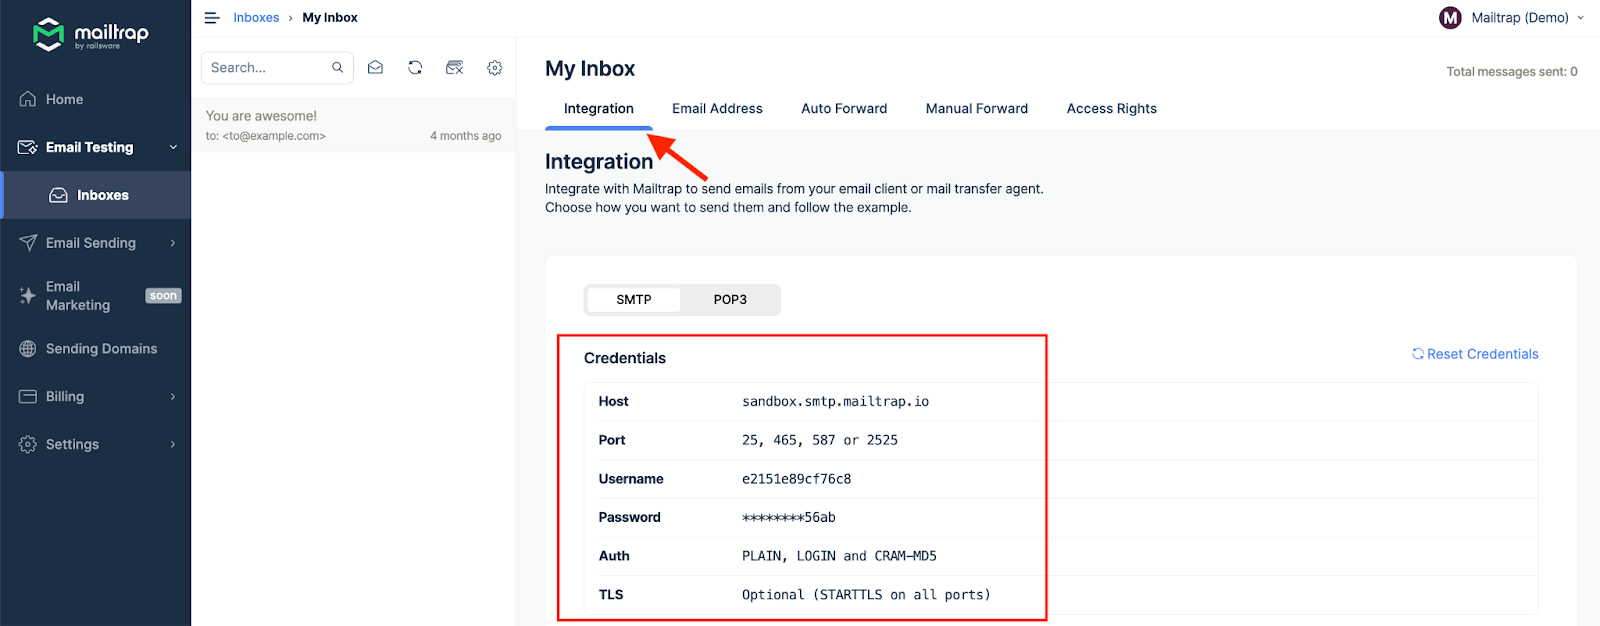Click the Billing card icon
This screenshot has width=1600, height=626.
click(x=28, y=397)
